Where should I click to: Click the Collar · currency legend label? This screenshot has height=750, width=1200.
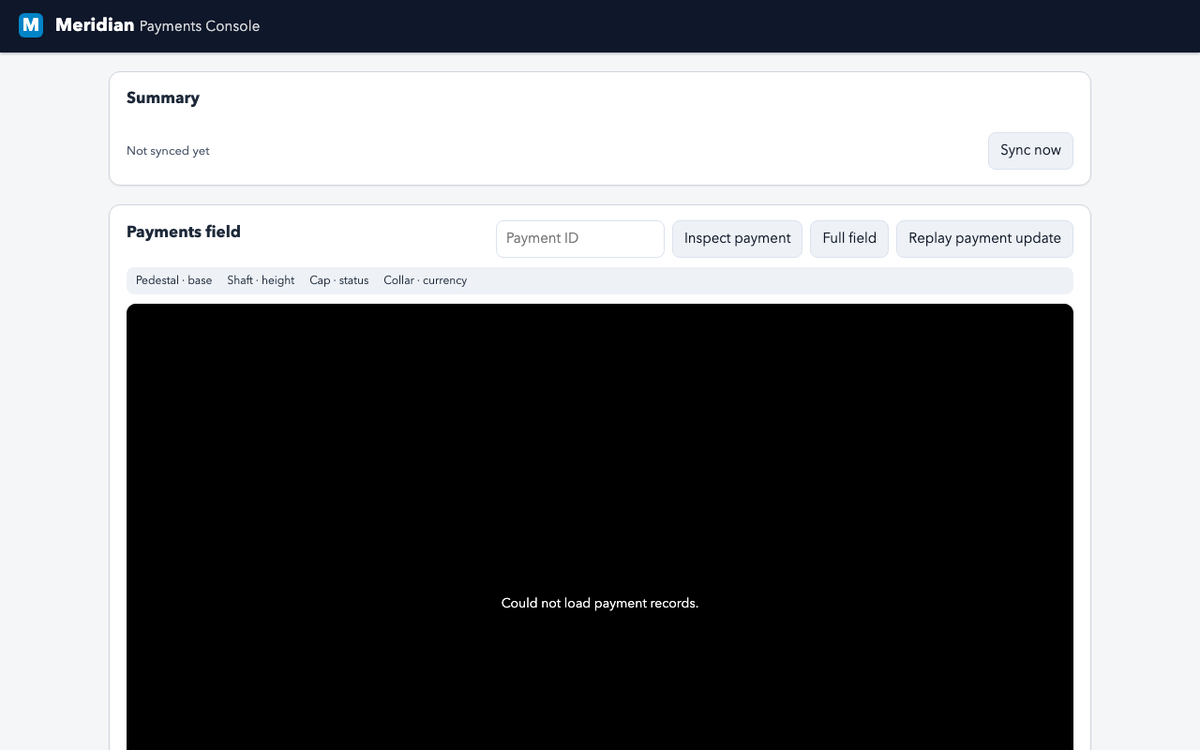(x=425, y=281)
